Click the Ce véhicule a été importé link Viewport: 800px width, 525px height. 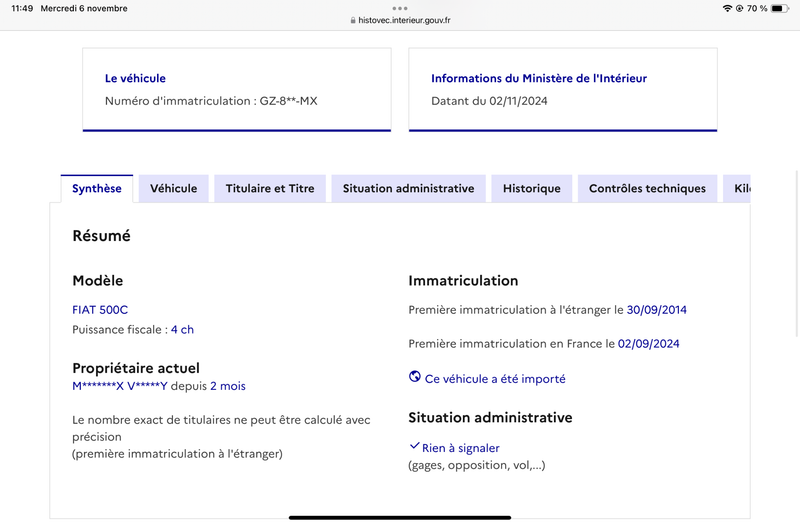coord(495,379)
